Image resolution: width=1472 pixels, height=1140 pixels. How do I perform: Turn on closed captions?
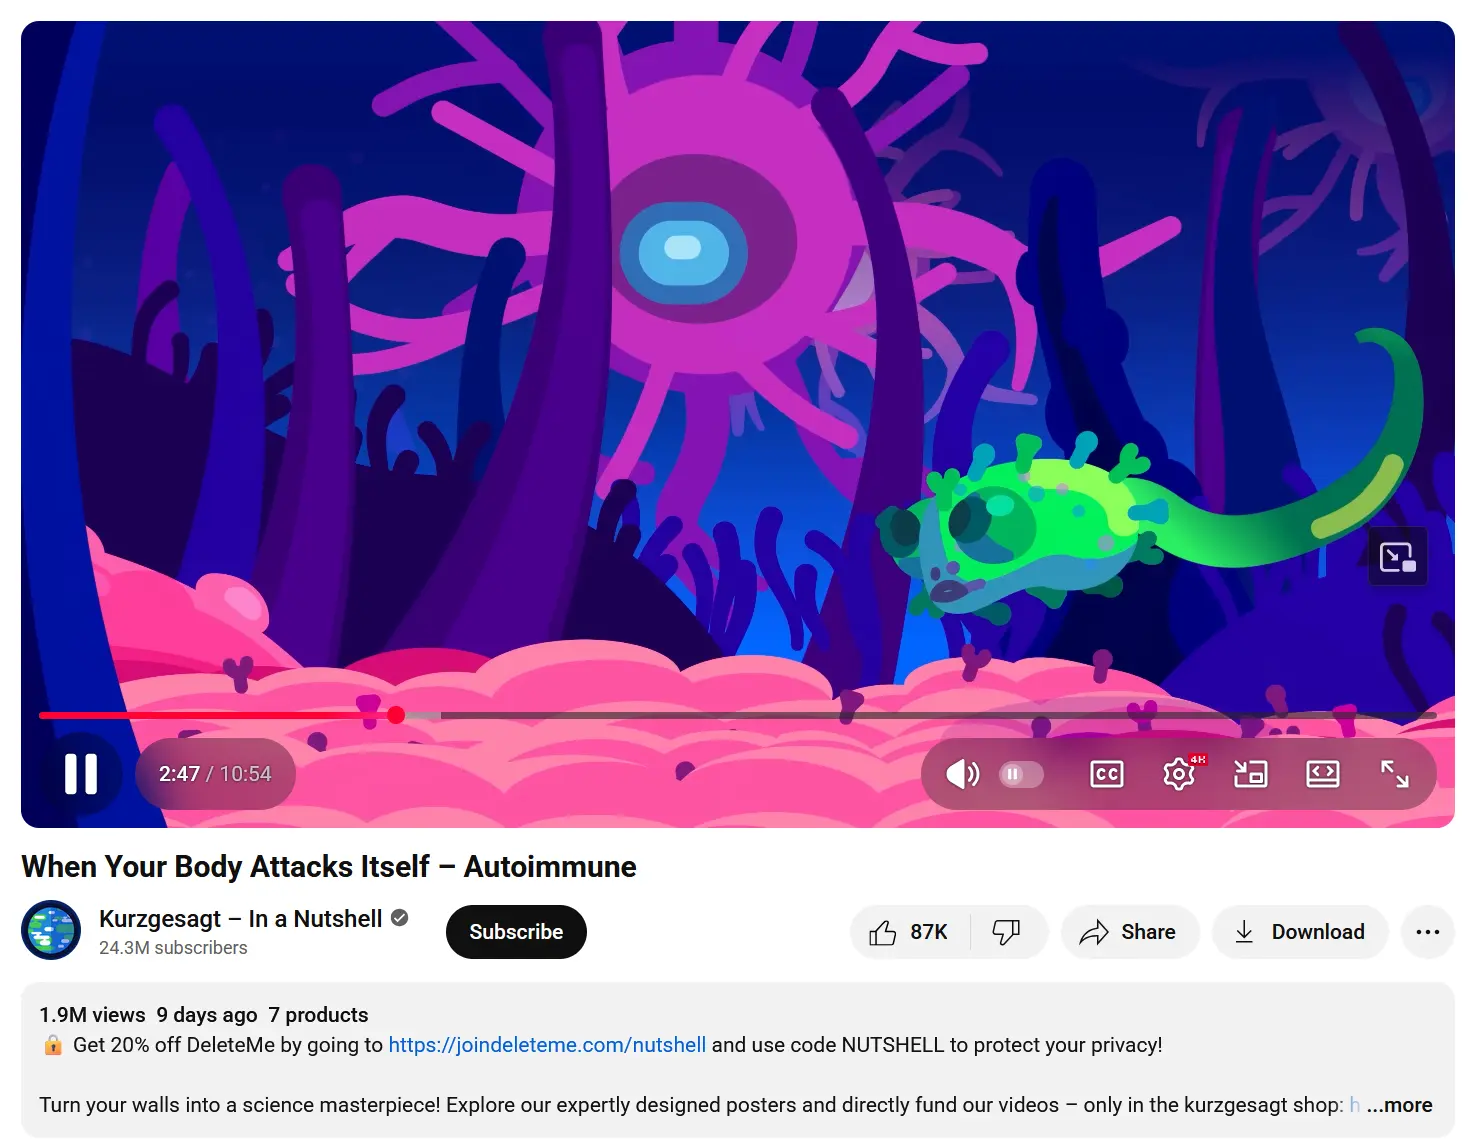[1107, 774]
